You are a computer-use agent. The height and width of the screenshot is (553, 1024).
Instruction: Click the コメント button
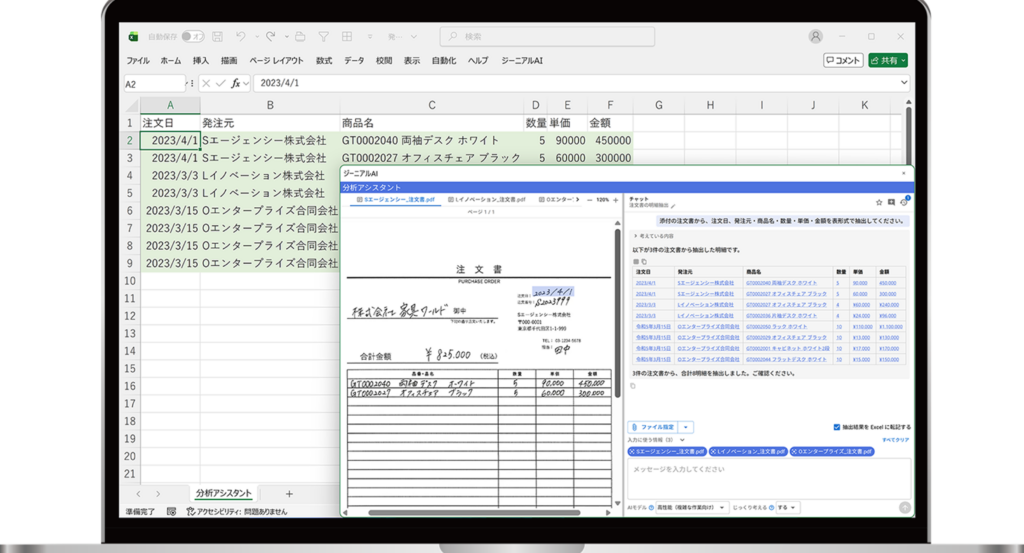843,60
